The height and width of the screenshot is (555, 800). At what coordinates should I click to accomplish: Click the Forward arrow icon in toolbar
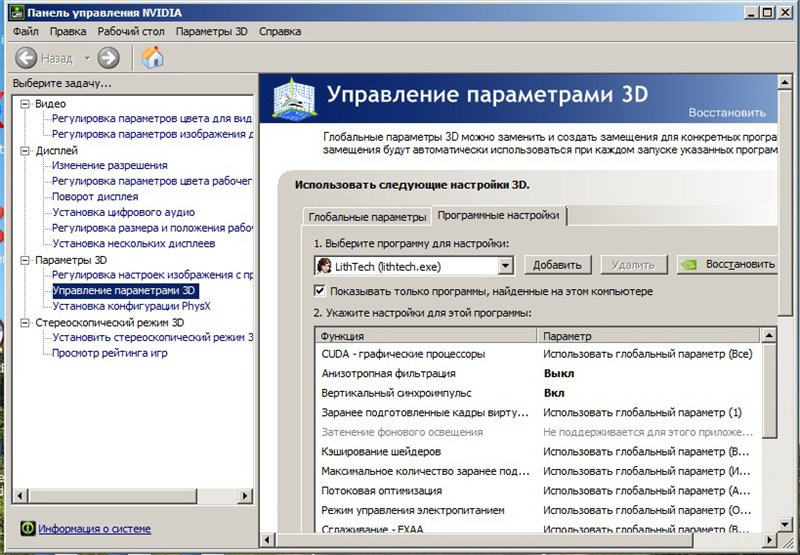[108, 58]
